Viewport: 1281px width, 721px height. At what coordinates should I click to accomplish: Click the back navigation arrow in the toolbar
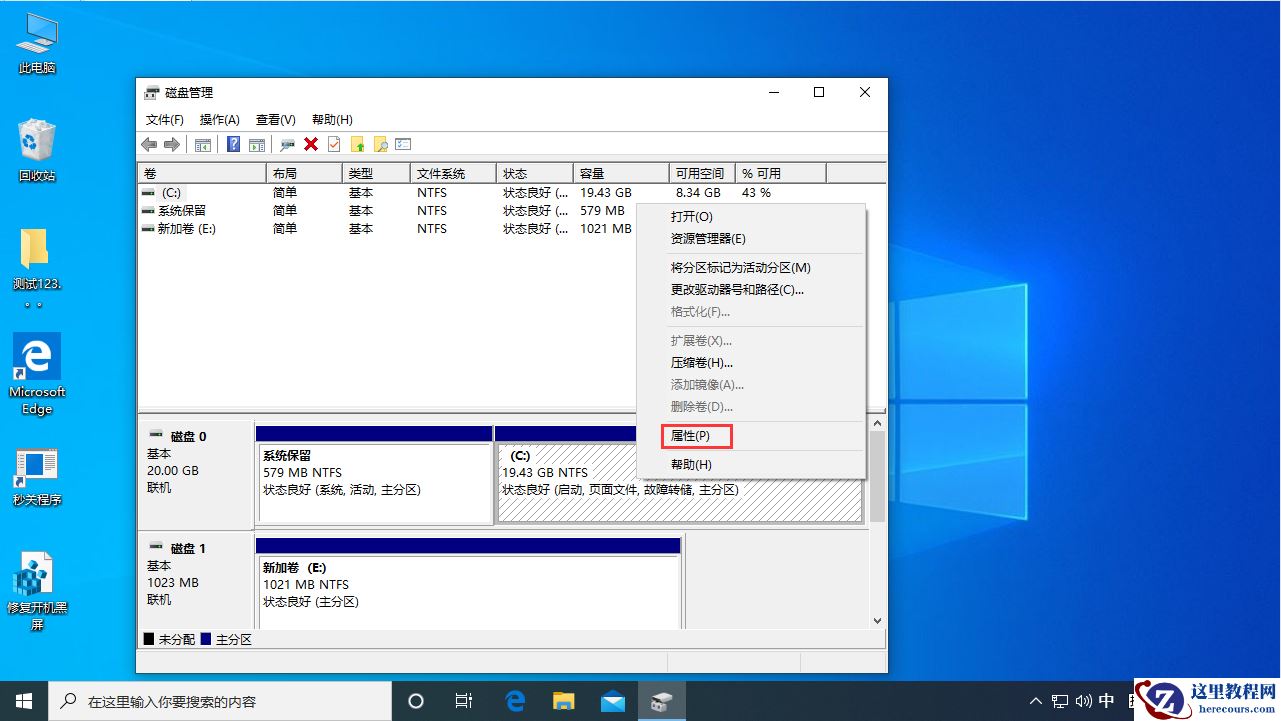tap(149, 143)
